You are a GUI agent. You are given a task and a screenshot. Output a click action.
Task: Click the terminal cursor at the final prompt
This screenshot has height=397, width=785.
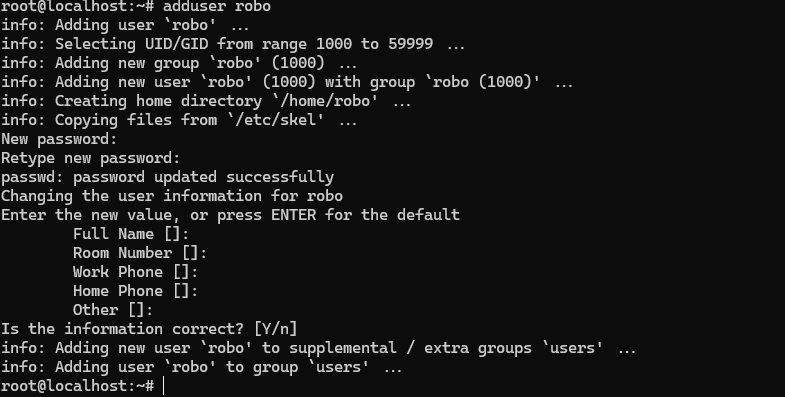point(163,386)
